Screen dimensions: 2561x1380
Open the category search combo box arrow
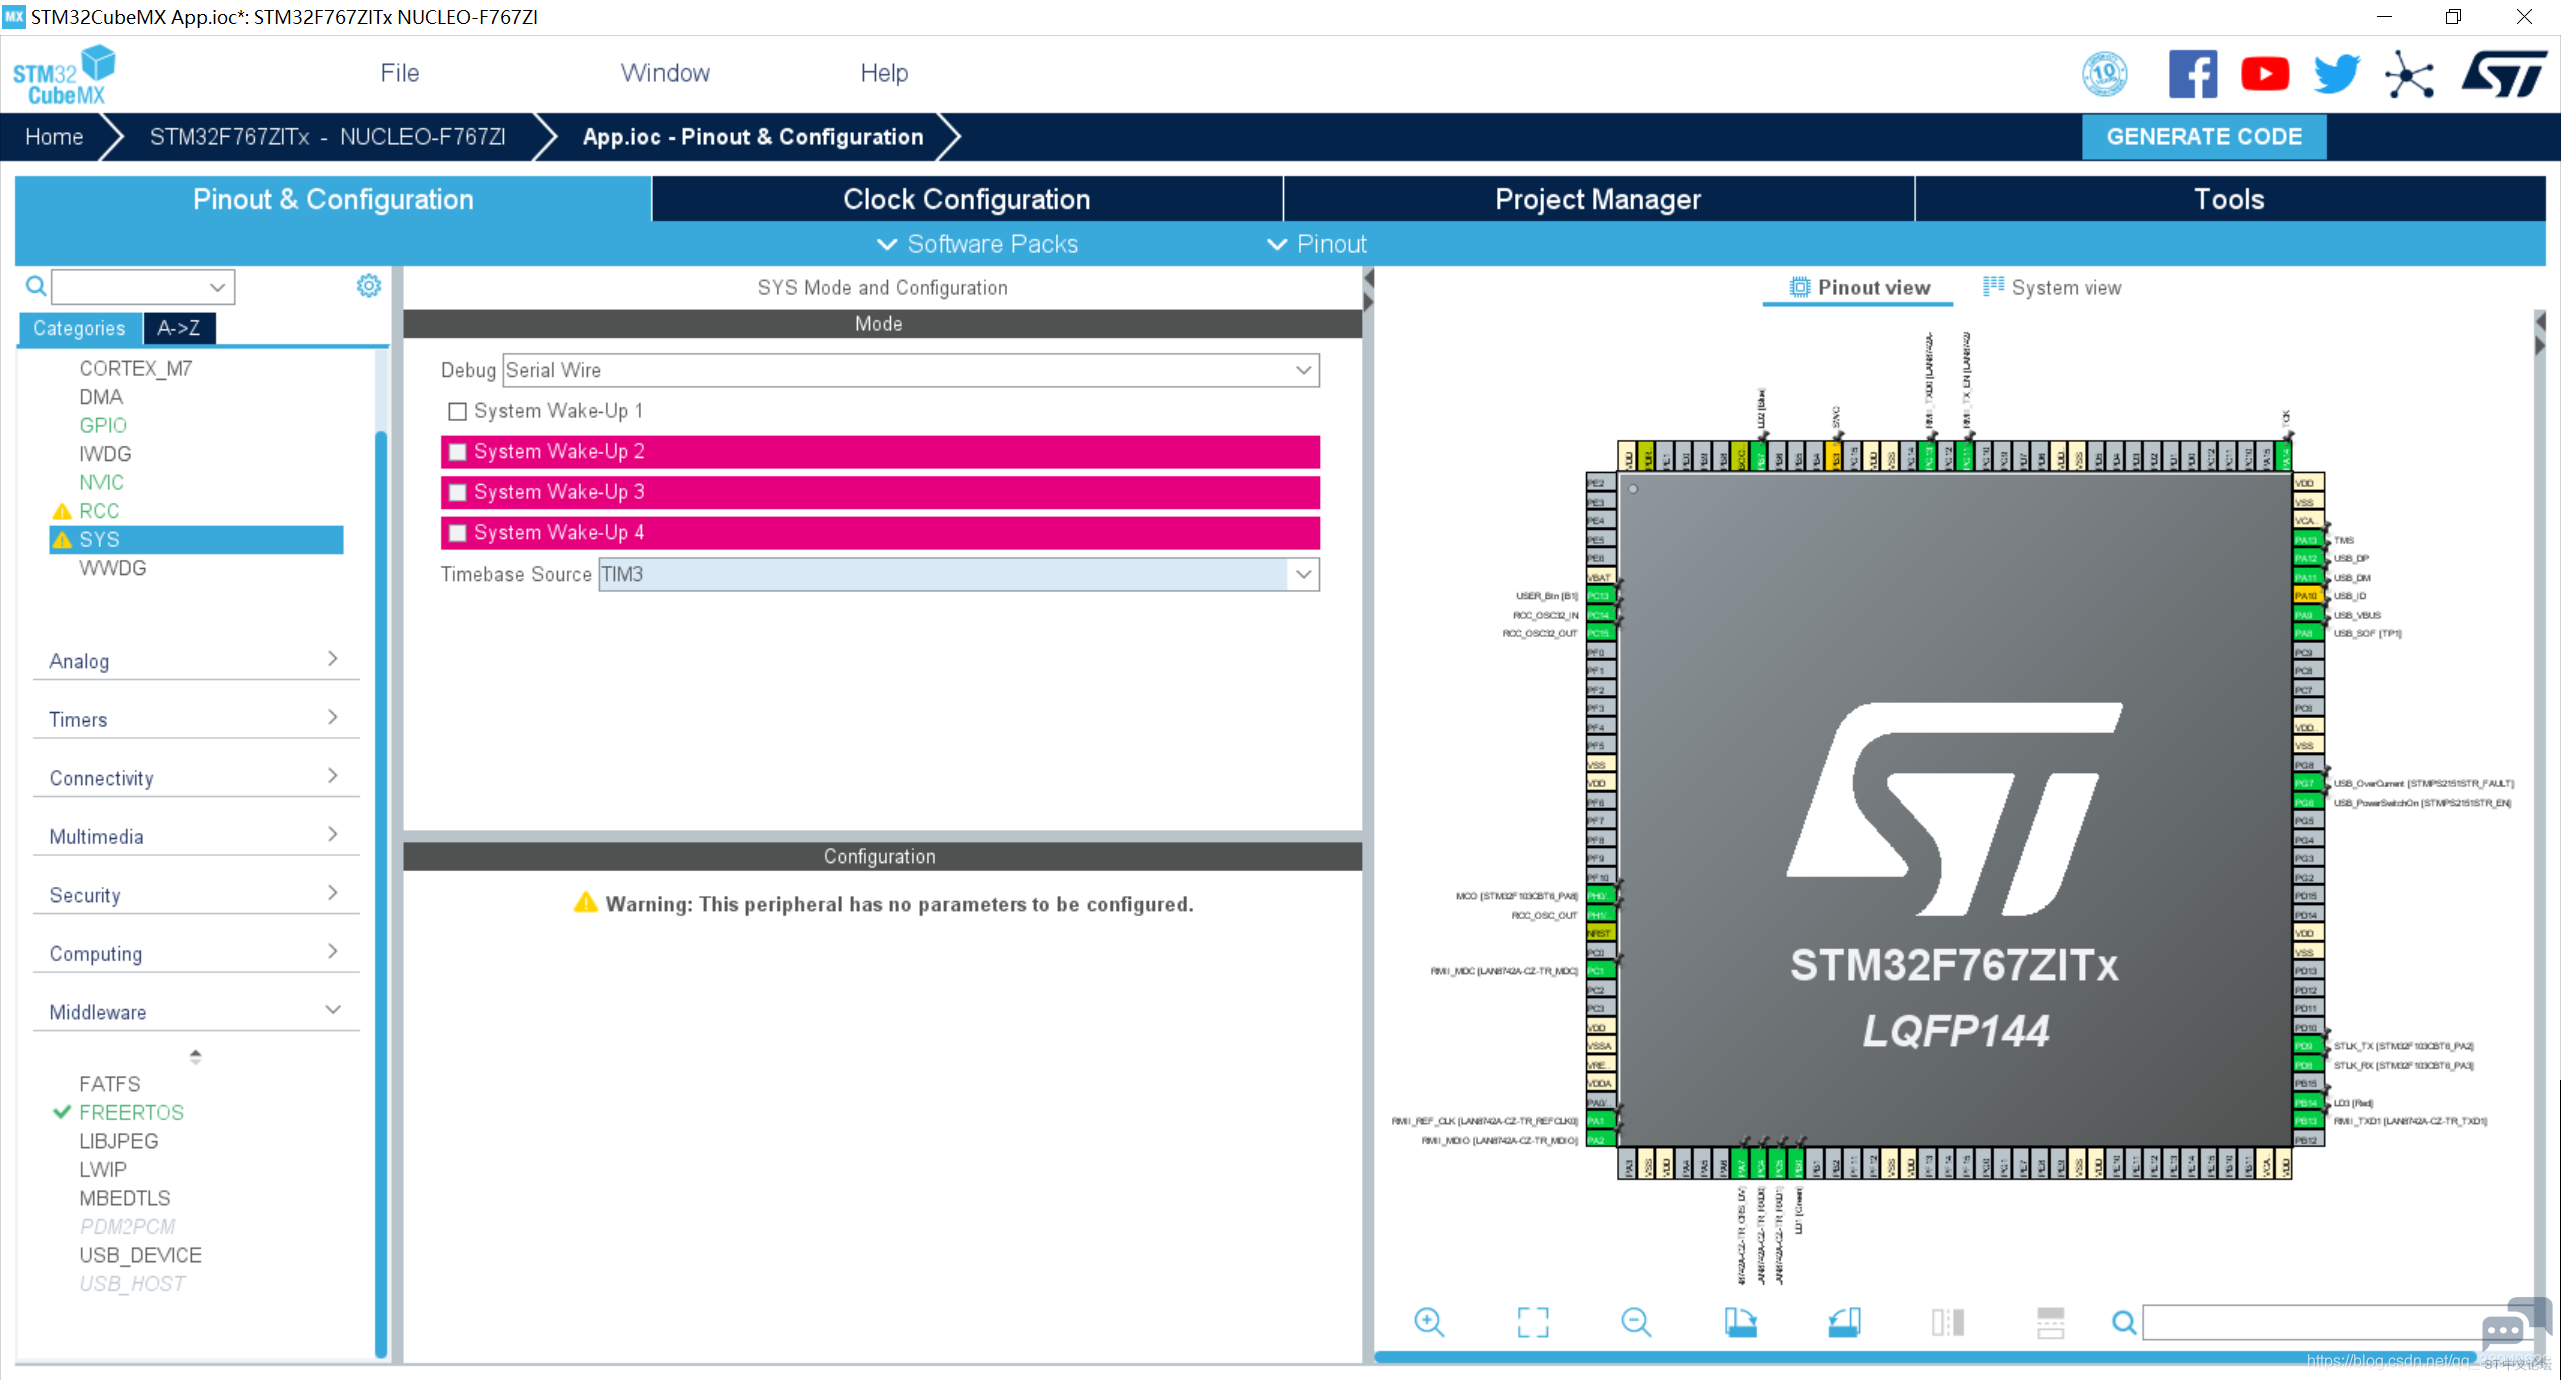coord(217,287)
